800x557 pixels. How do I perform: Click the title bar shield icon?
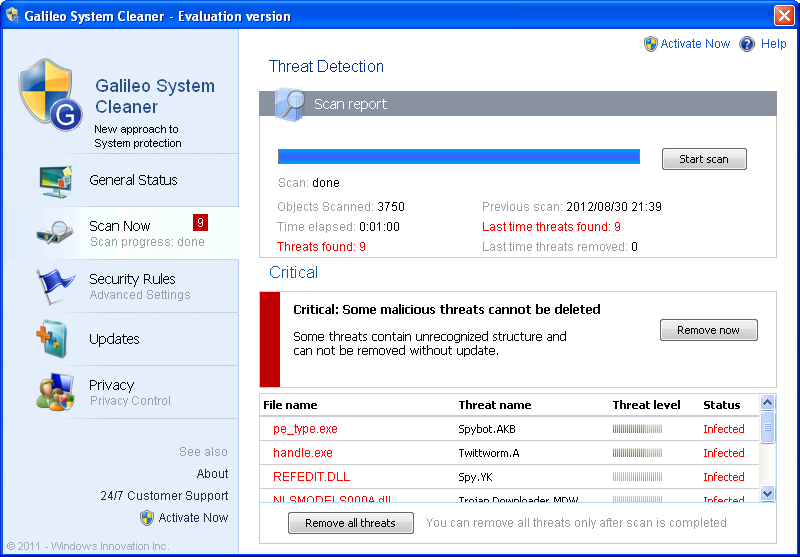[12, 15]
